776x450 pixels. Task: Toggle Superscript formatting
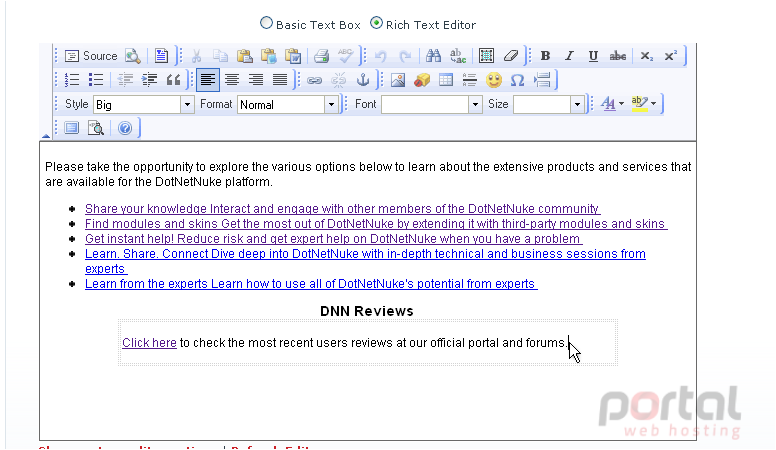[x=670, y=56]
